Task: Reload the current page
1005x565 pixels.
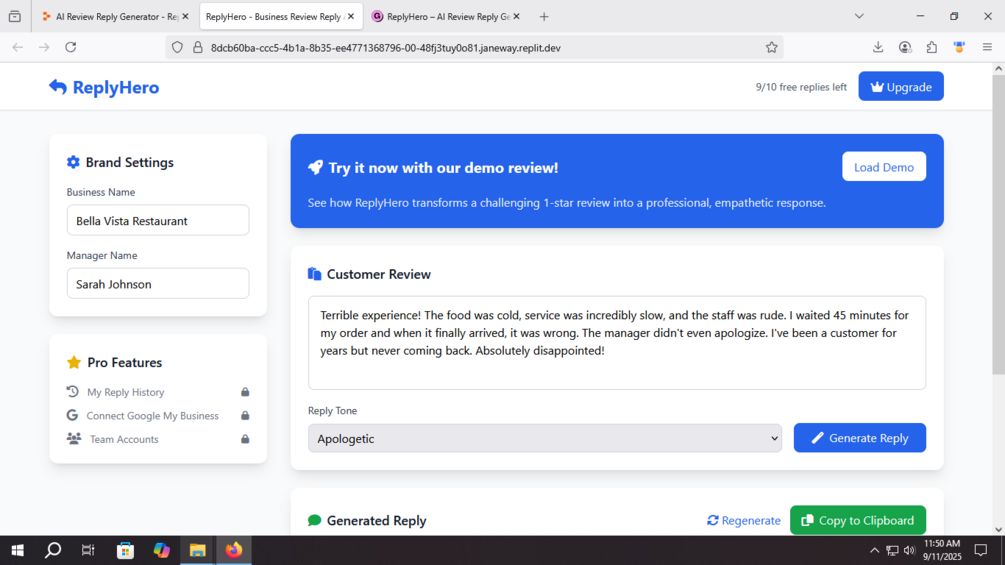Action: (71, 47)
